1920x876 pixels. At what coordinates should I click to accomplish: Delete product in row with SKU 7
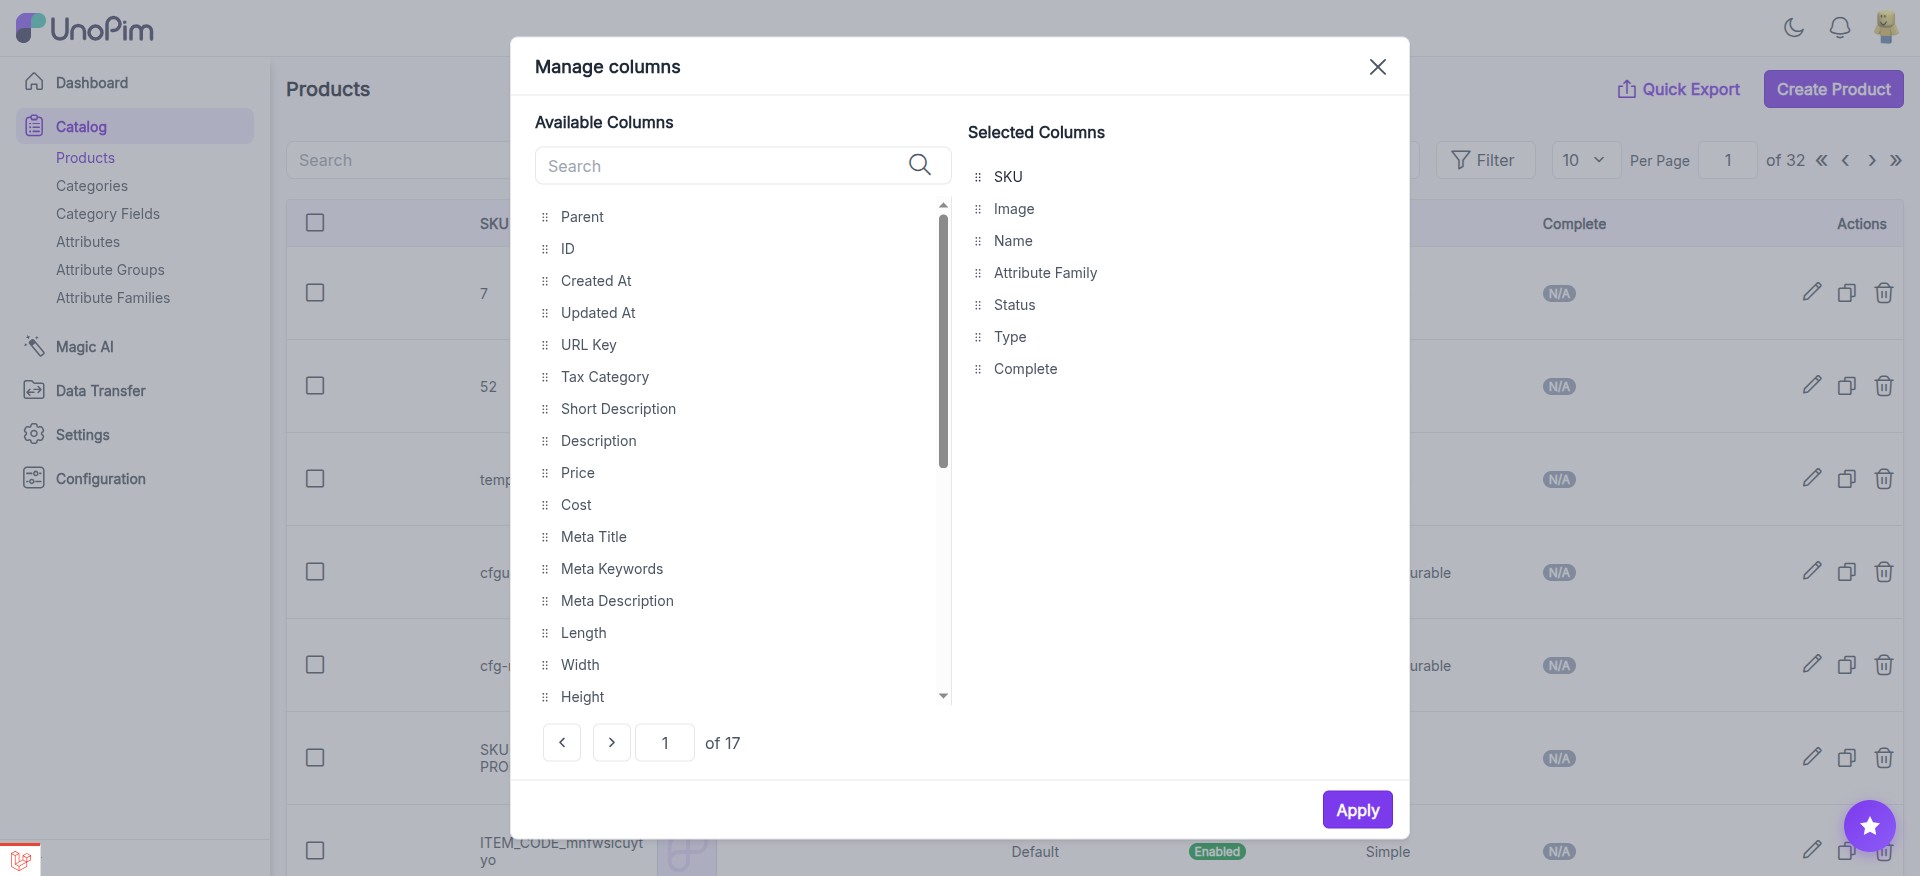1884,293
